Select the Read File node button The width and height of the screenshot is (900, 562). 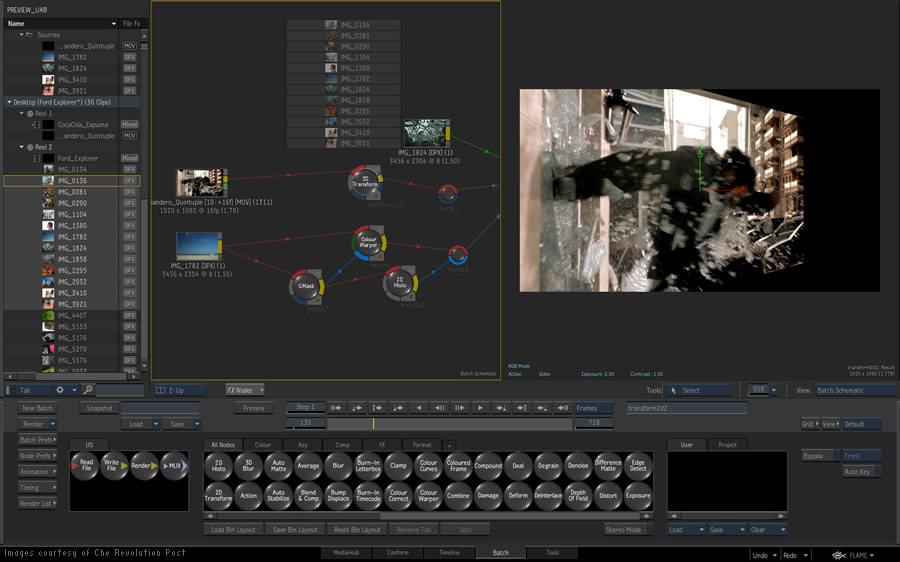coord(84,466)
